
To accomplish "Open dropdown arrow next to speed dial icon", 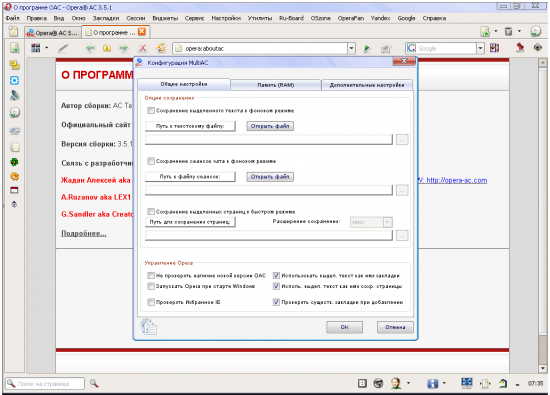I will [x=46, y=48].
